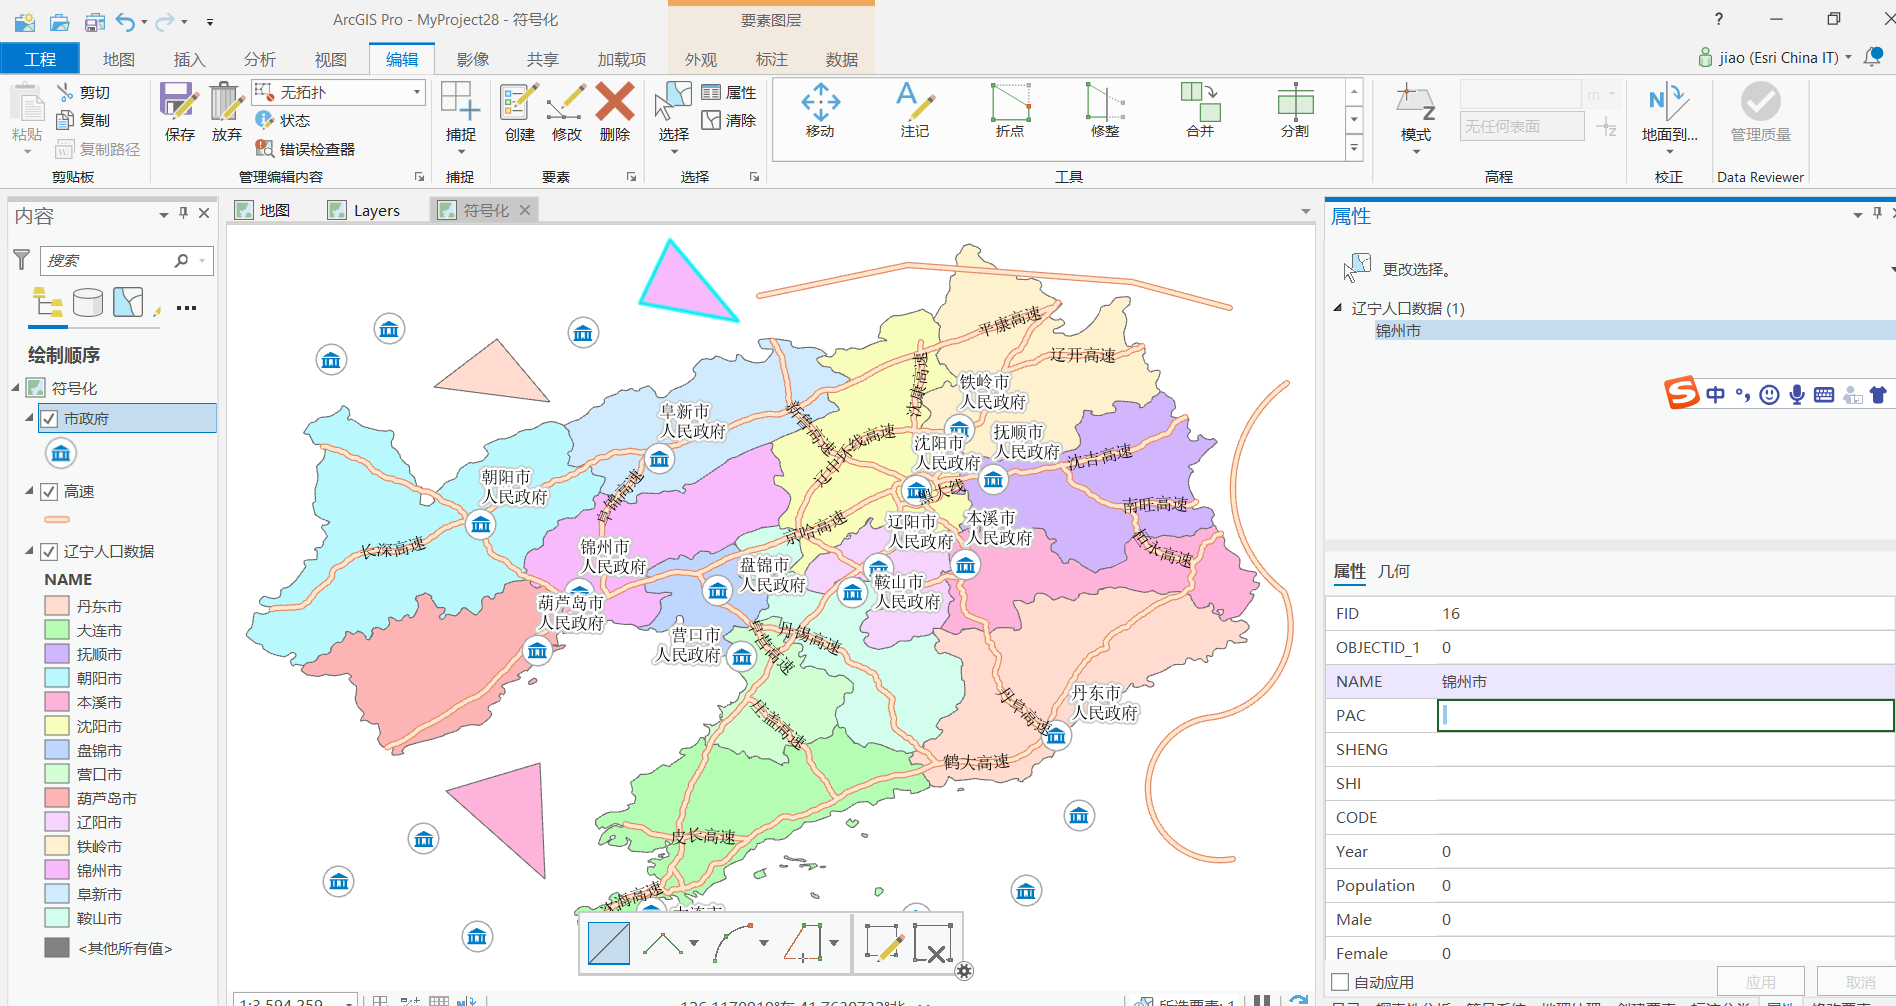Image resolution: width=1896 pixels, height=1006 pixels.
Task: Select the 删除 (Delete) tool
Action: [614, 113]
